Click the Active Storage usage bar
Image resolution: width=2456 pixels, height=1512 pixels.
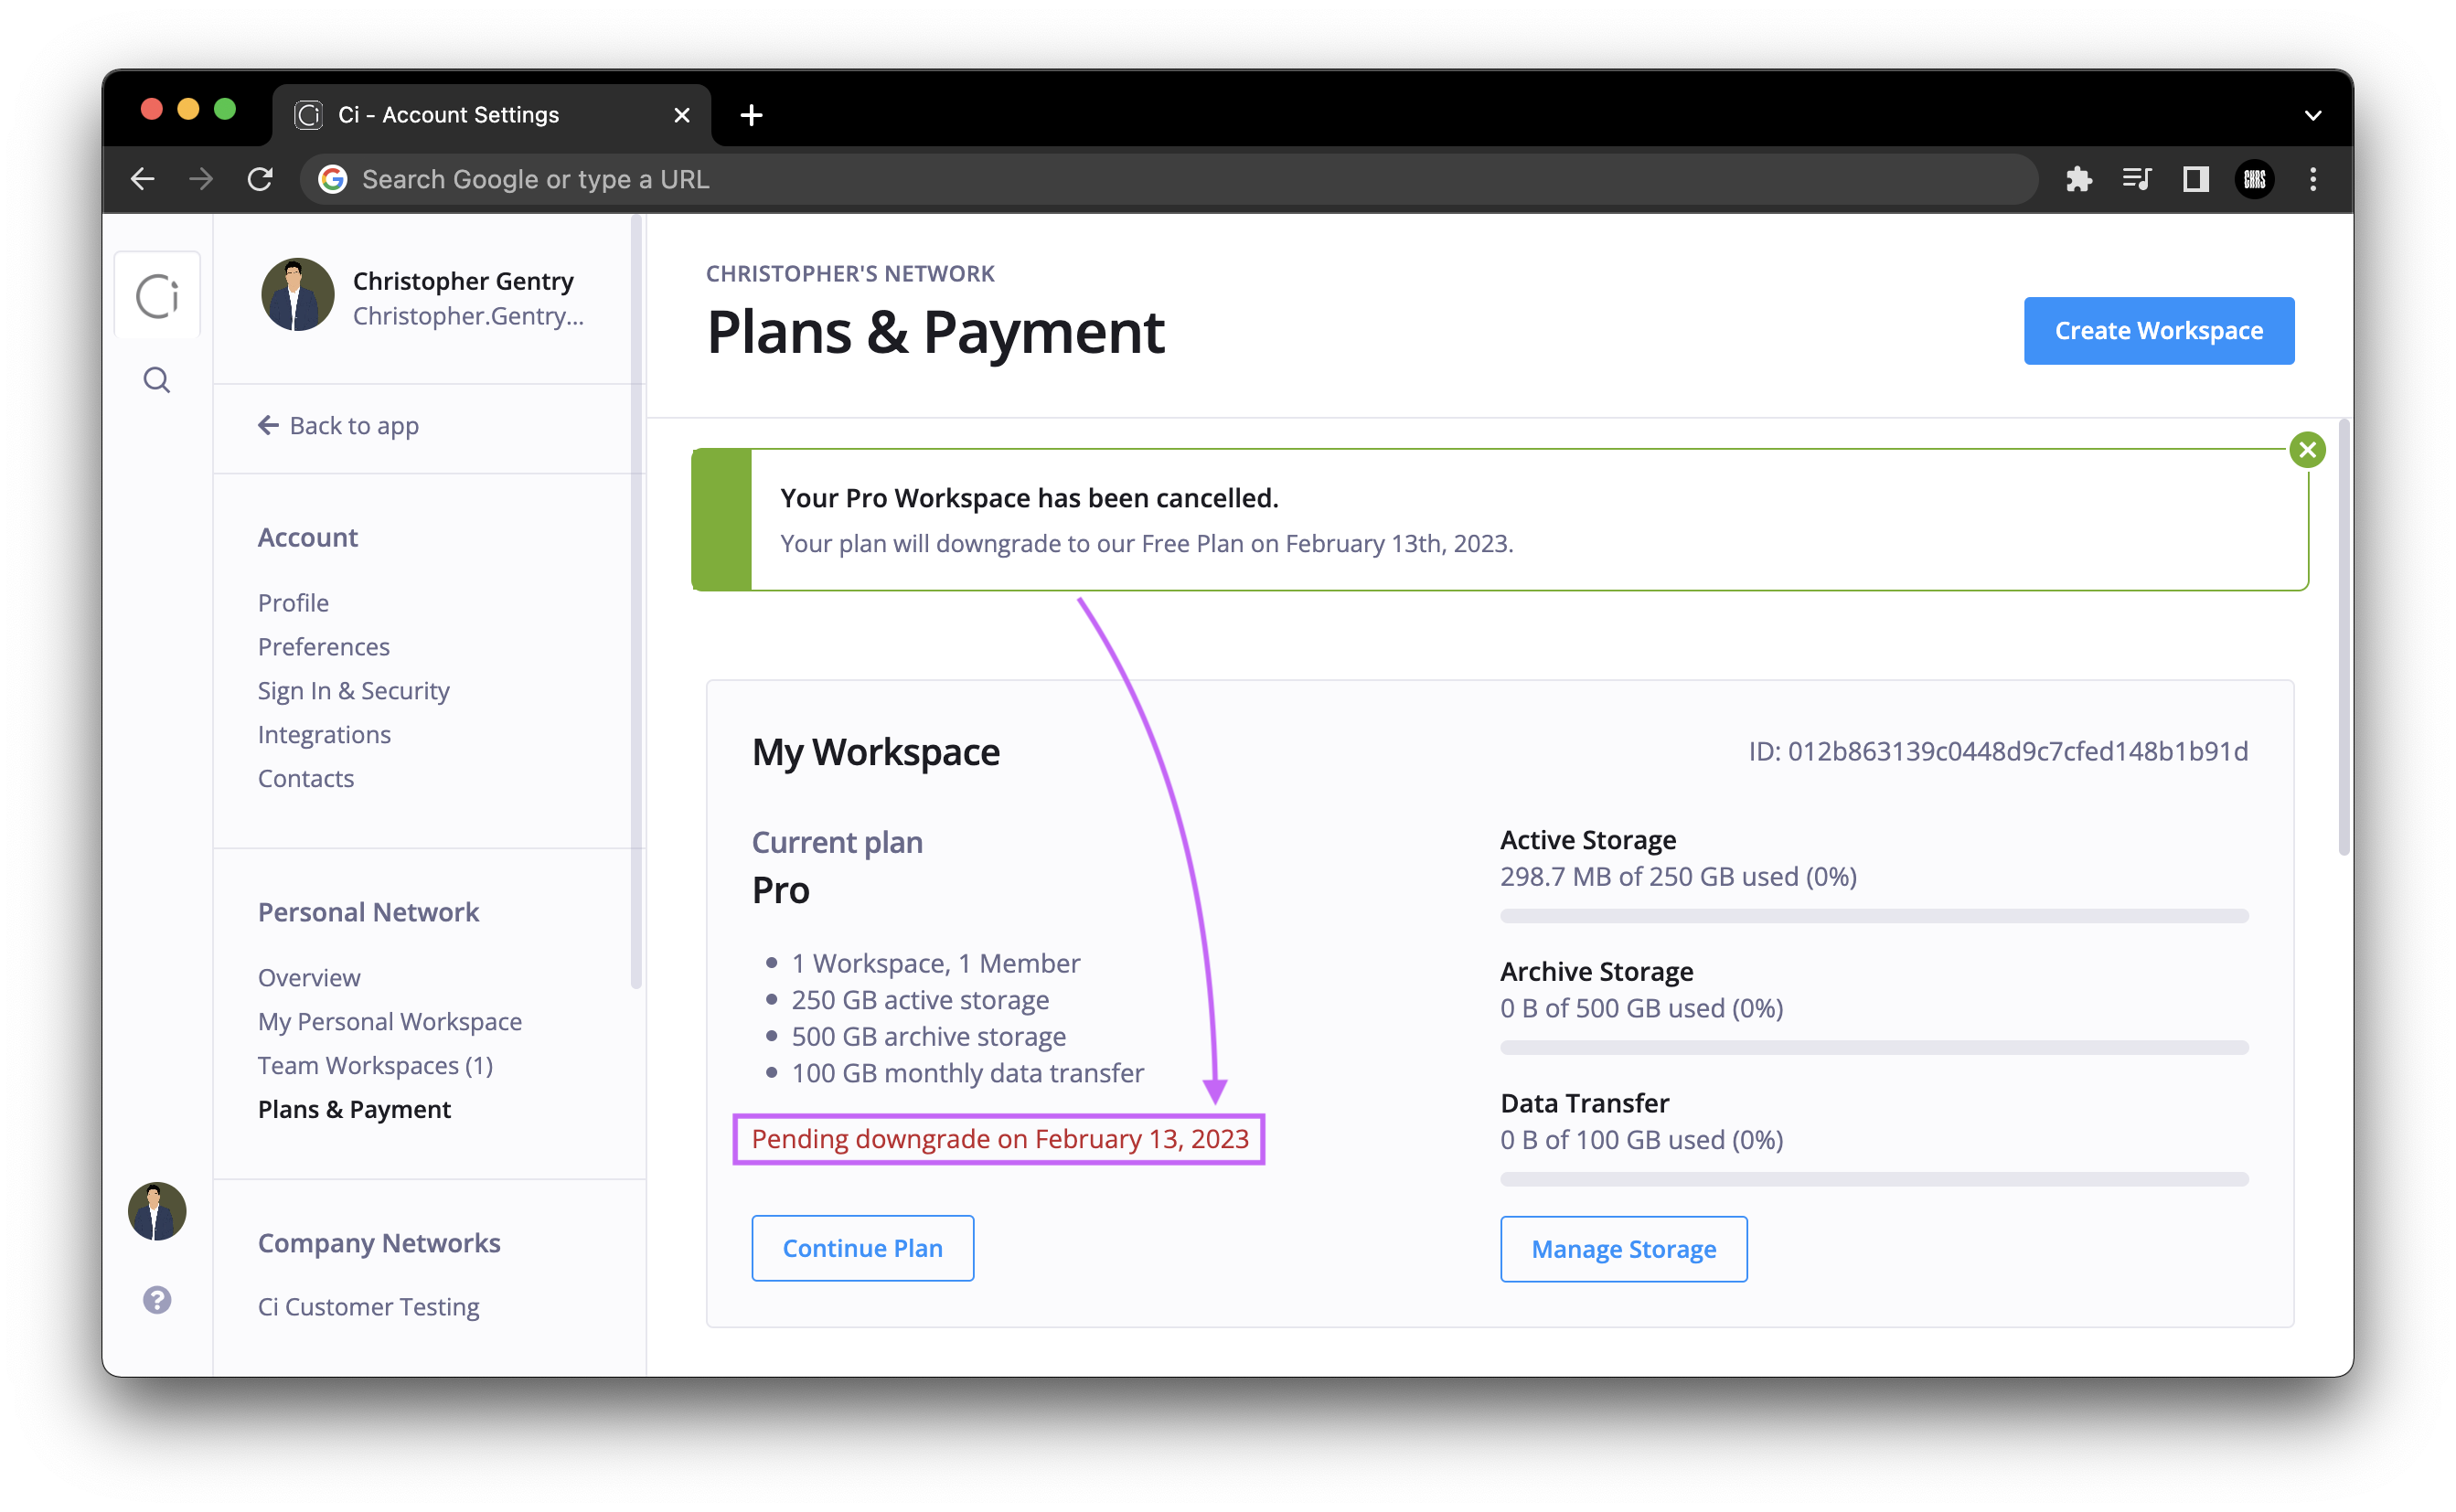tap(1873, 916)
